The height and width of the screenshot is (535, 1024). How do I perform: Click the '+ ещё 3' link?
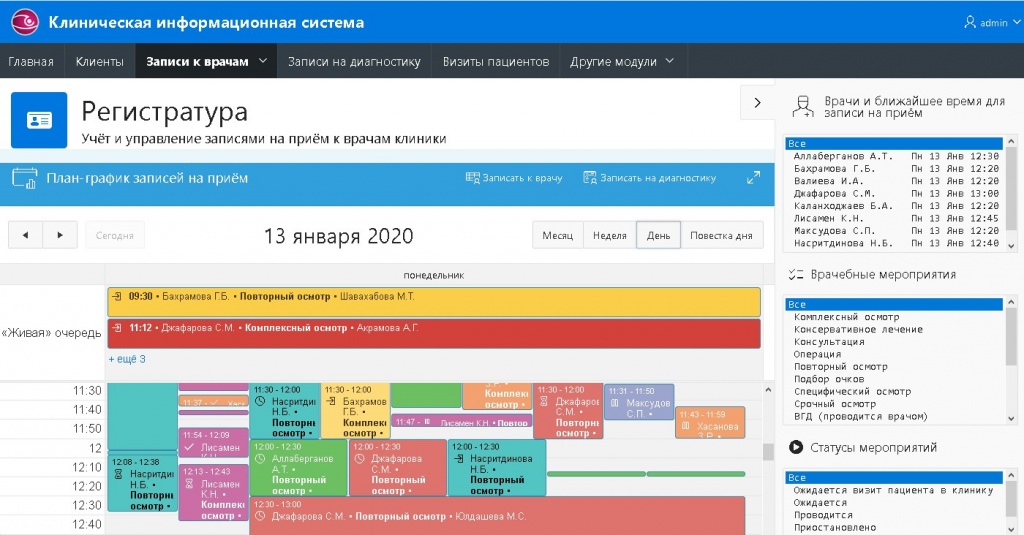click(127, 359)
